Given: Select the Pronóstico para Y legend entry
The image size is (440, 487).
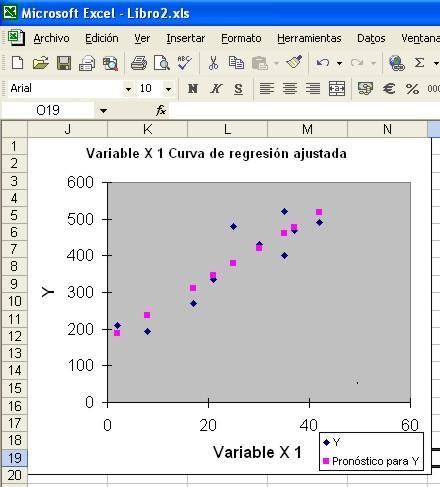Looking at the screenshot, I should click(x=371, y=461).
